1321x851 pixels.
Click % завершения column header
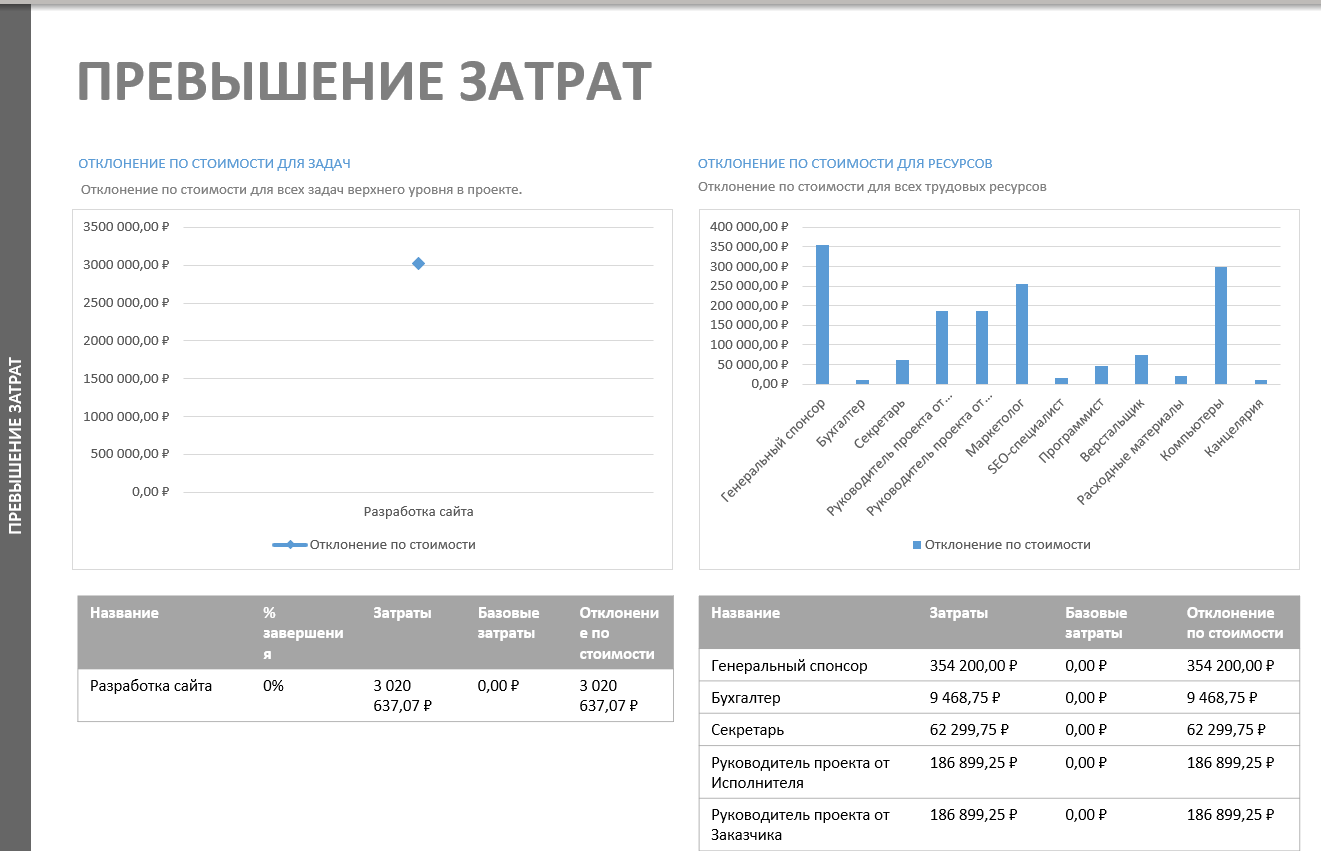[303, 633]
